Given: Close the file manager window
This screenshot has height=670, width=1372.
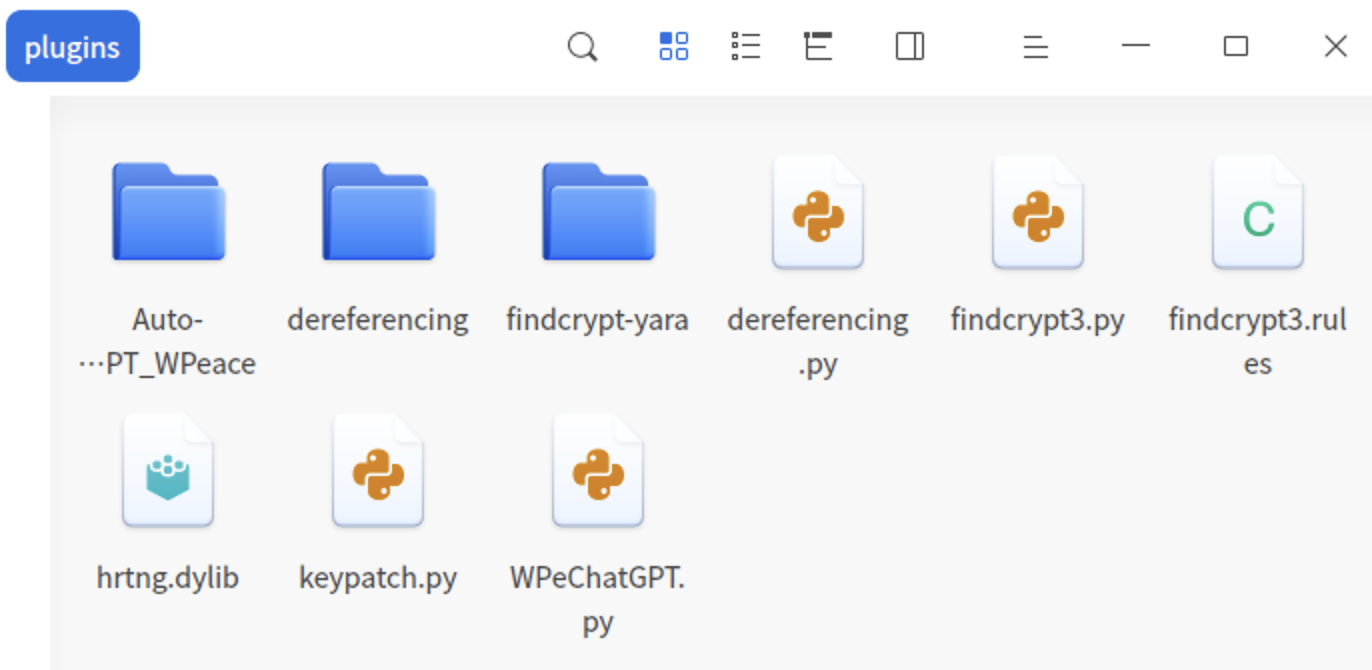Looking at the screenshot, I should pos(1336,46).
